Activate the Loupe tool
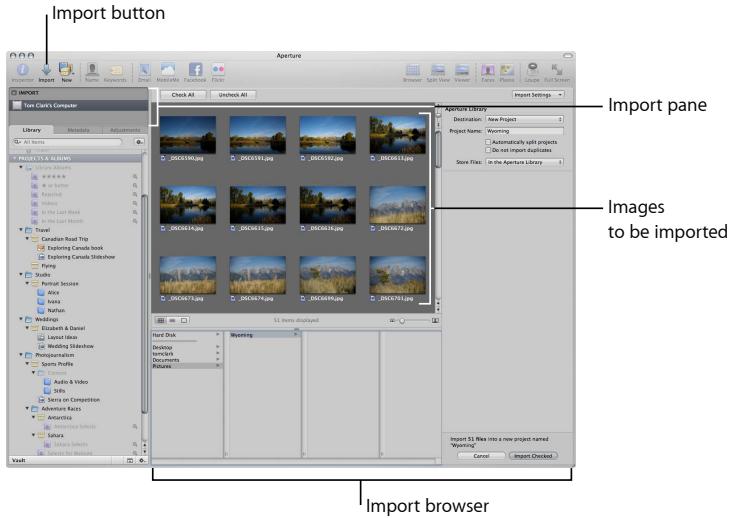Viewport: 732px width, 518px height. [x=532, y=70]
